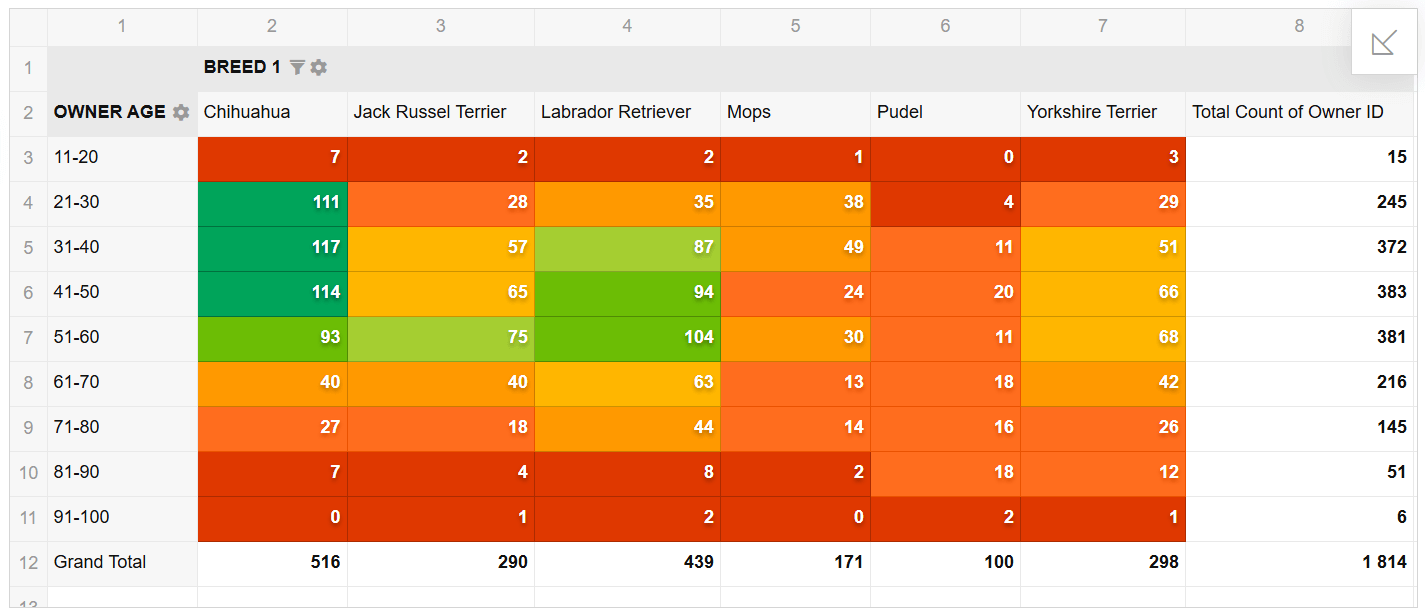Open the settings gear beside BREED 1
This screenshot has width=1425, height=615.
click(318, 67)
